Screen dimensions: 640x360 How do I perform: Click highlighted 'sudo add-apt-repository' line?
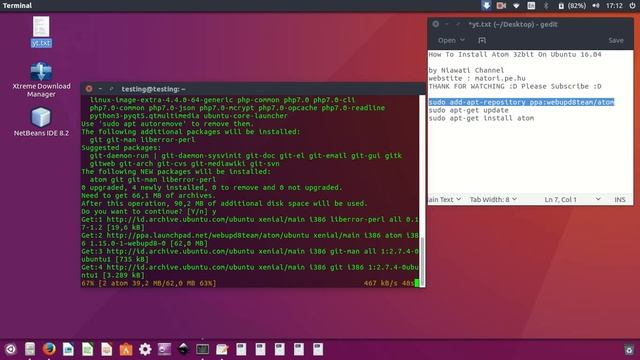click(521, 102)
